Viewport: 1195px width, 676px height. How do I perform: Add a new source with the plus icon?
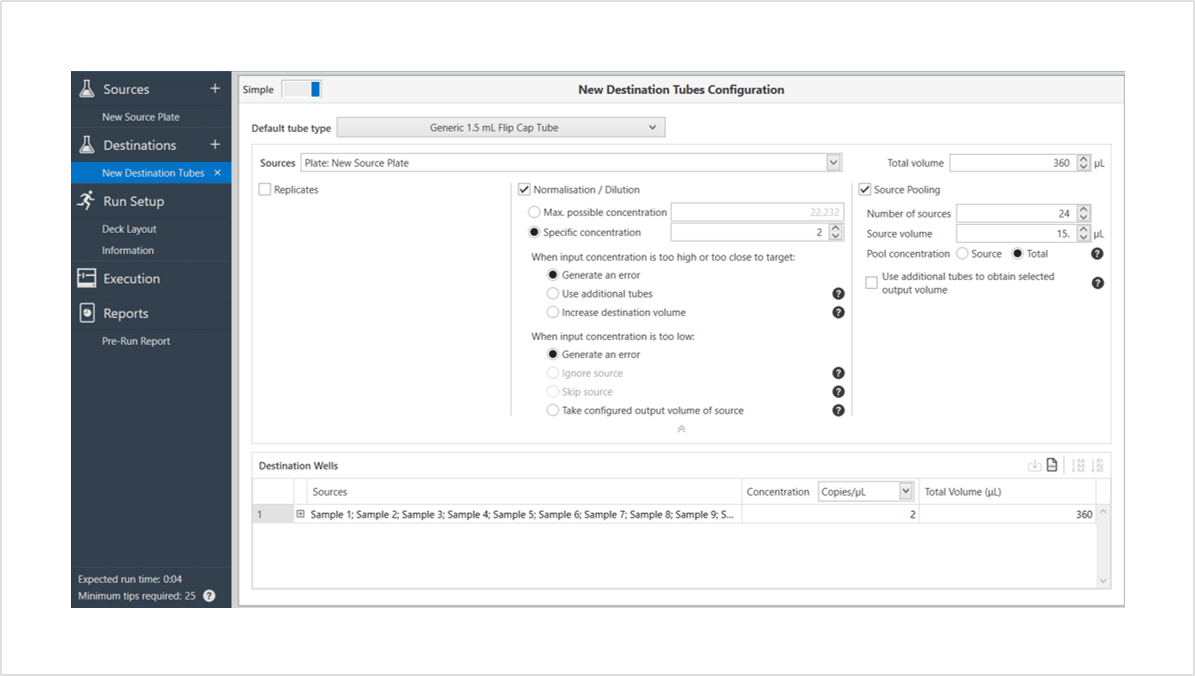point(214,89)
